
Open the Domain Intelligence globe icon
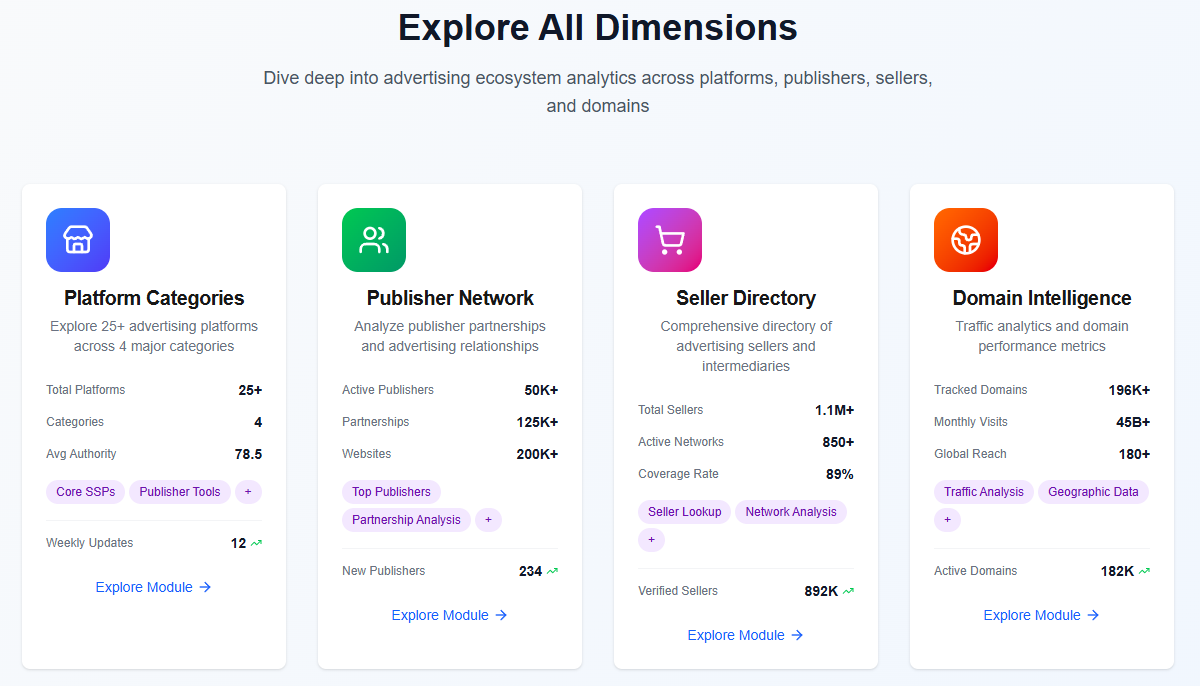(966, 240)
